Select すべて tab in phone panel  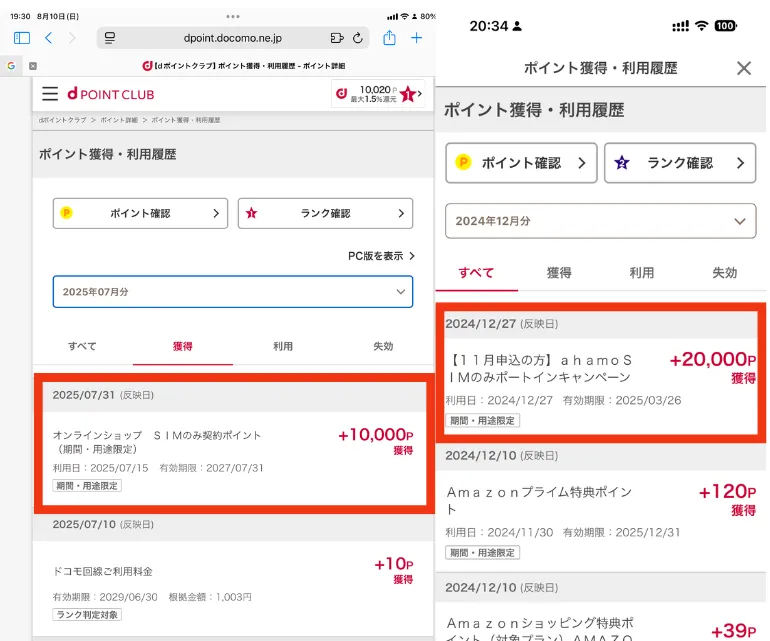pos(476,273)
